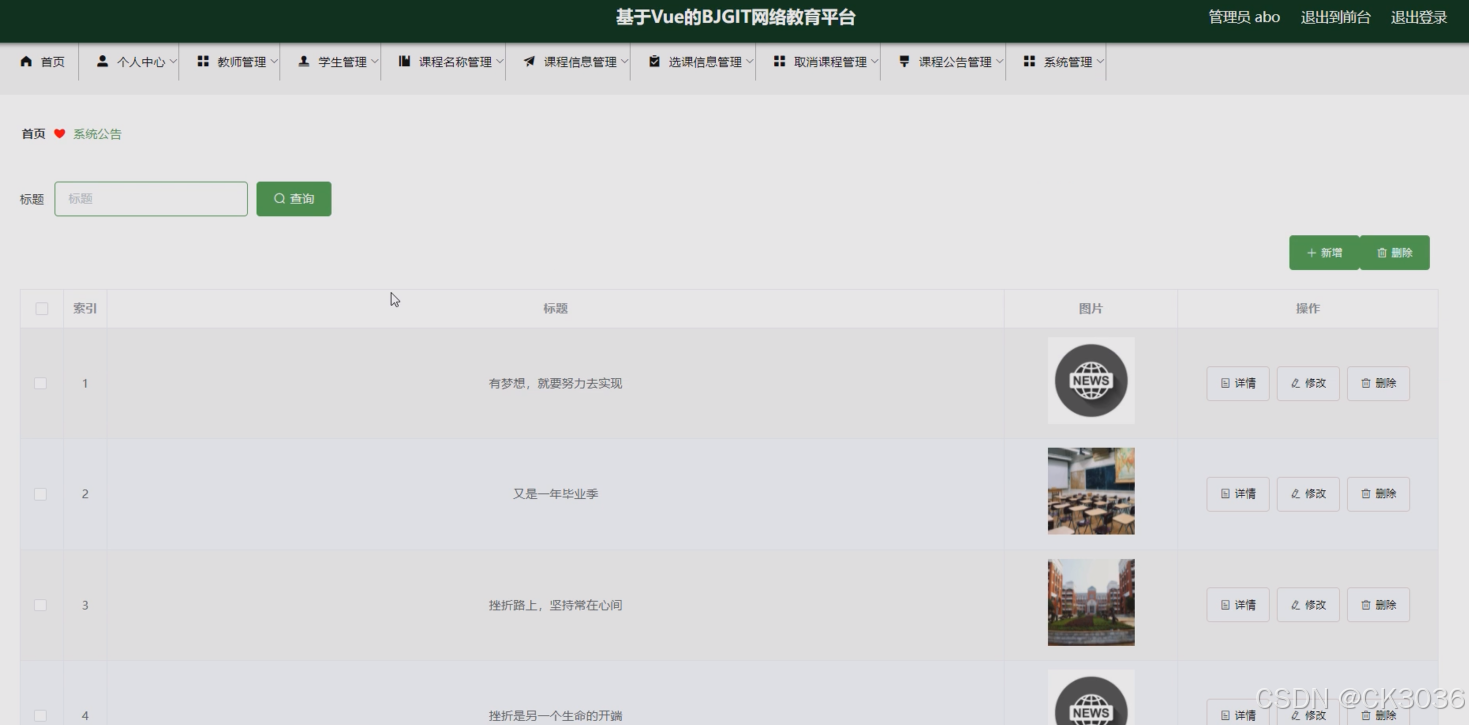Expand the 课程名称管理 dropdown arrow
This screenshot has width=1469, height=725.
(500, 61)
